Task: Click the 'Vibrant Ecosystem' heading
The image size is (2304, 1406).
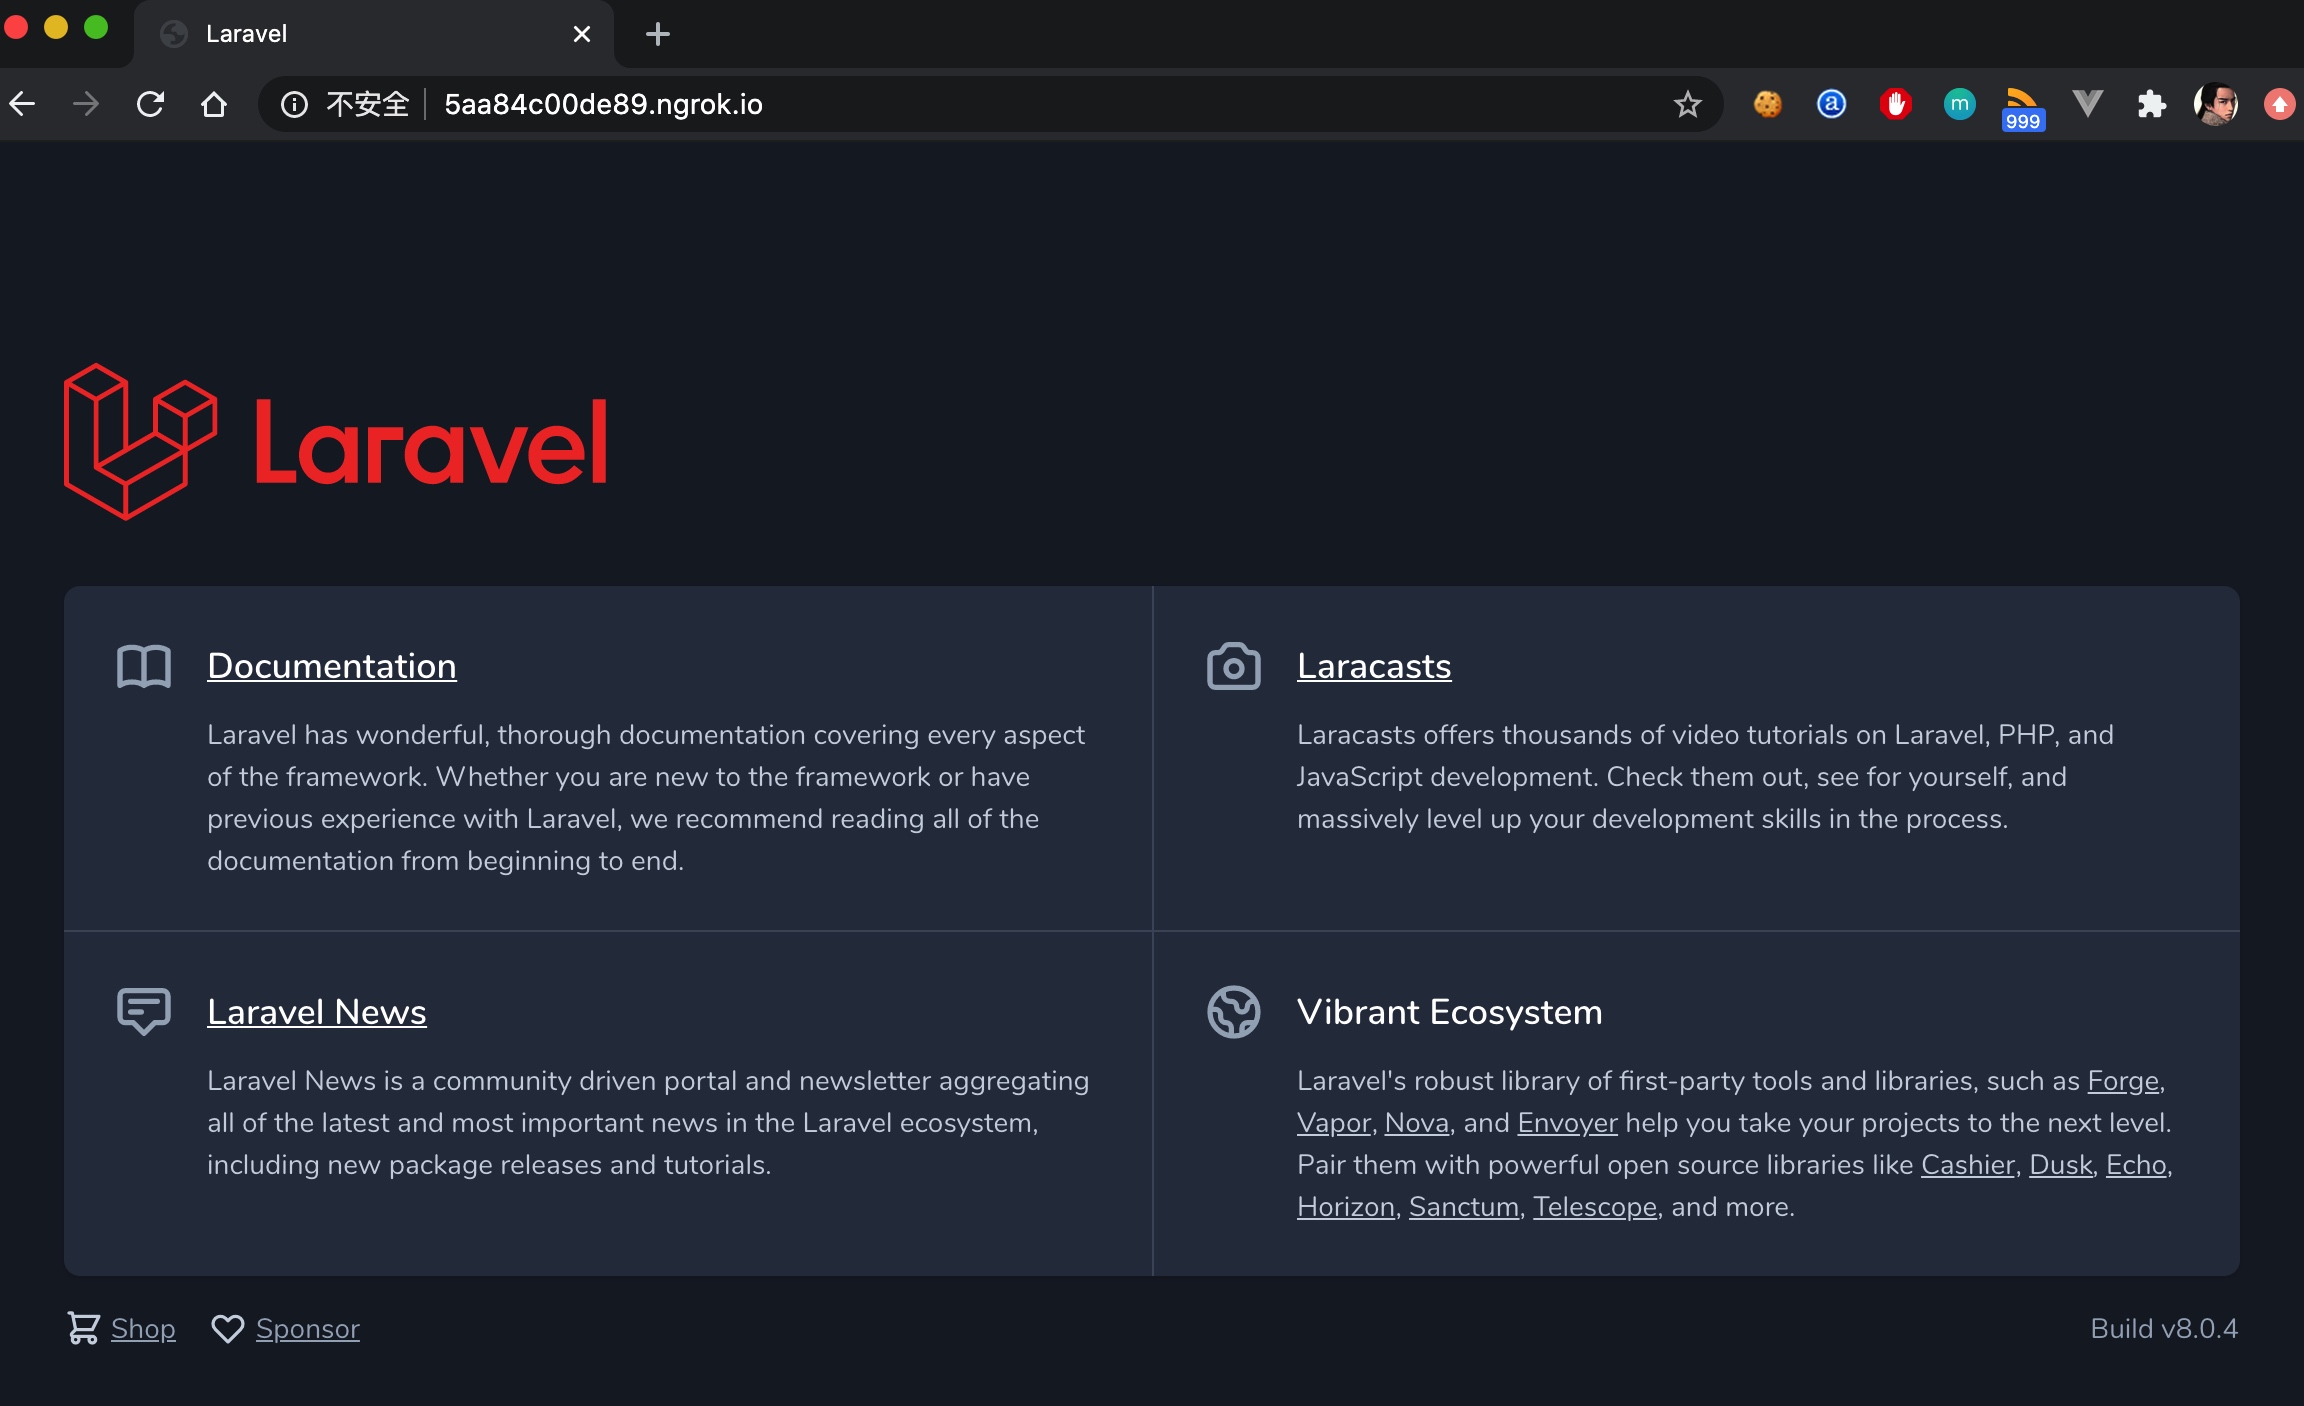Action: (x=1450, y=1012)
